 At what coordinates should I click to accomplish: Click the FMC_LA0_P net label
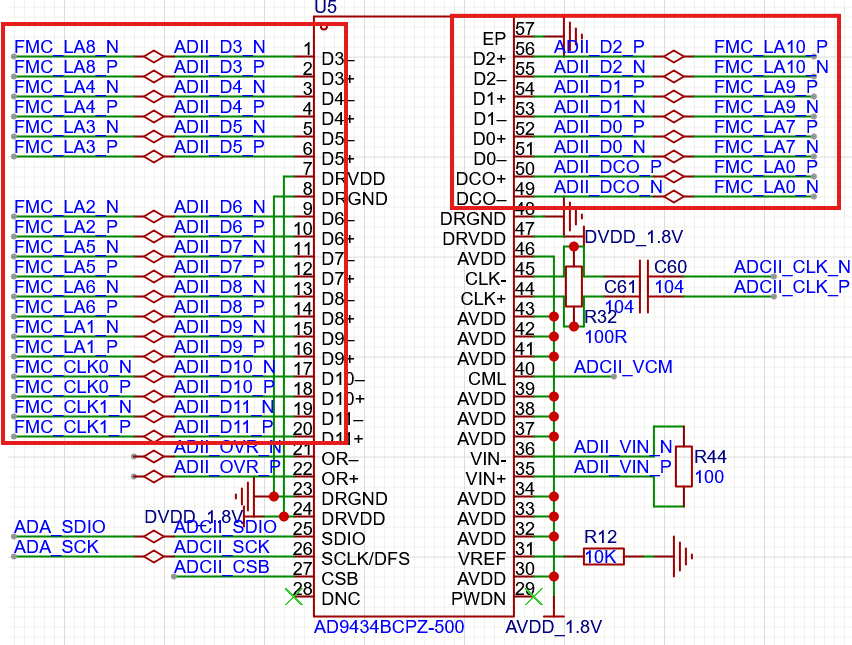tap(766, 167)
